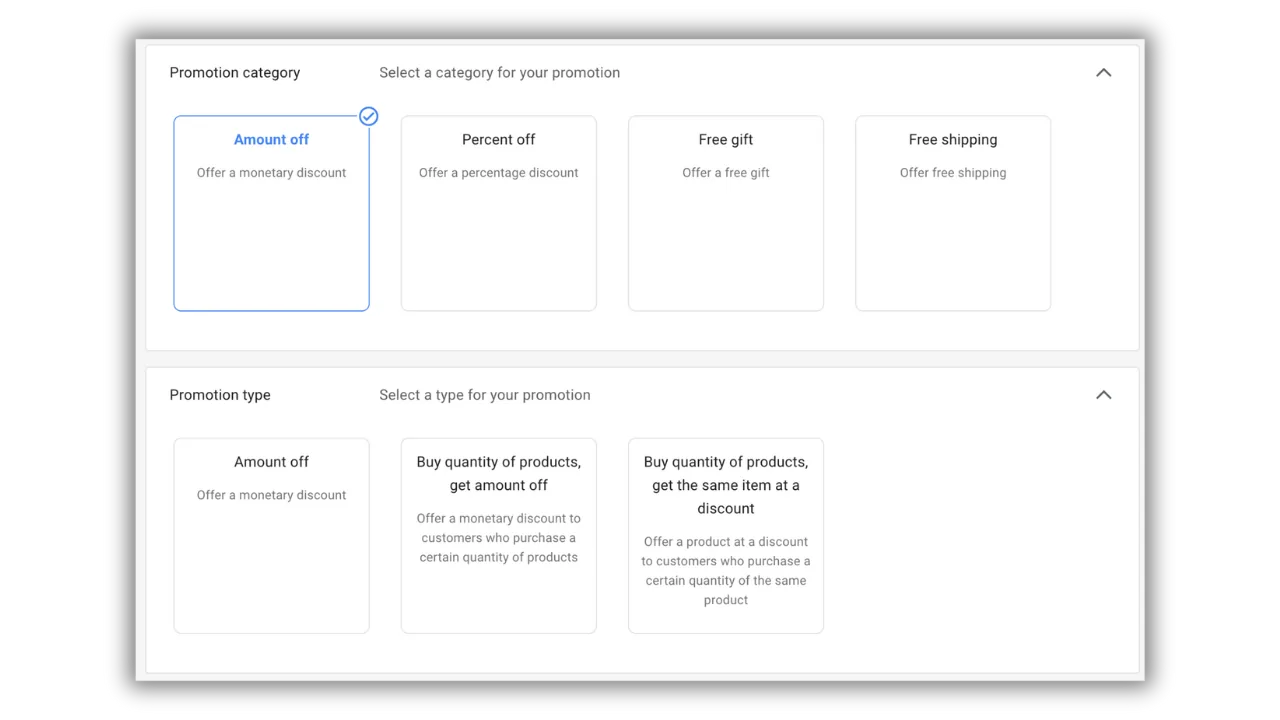The width and height of the screenshot is (1280, 720).
Task: Click 'Select a type for your promotion' text
Action: [x=485, y=395]
